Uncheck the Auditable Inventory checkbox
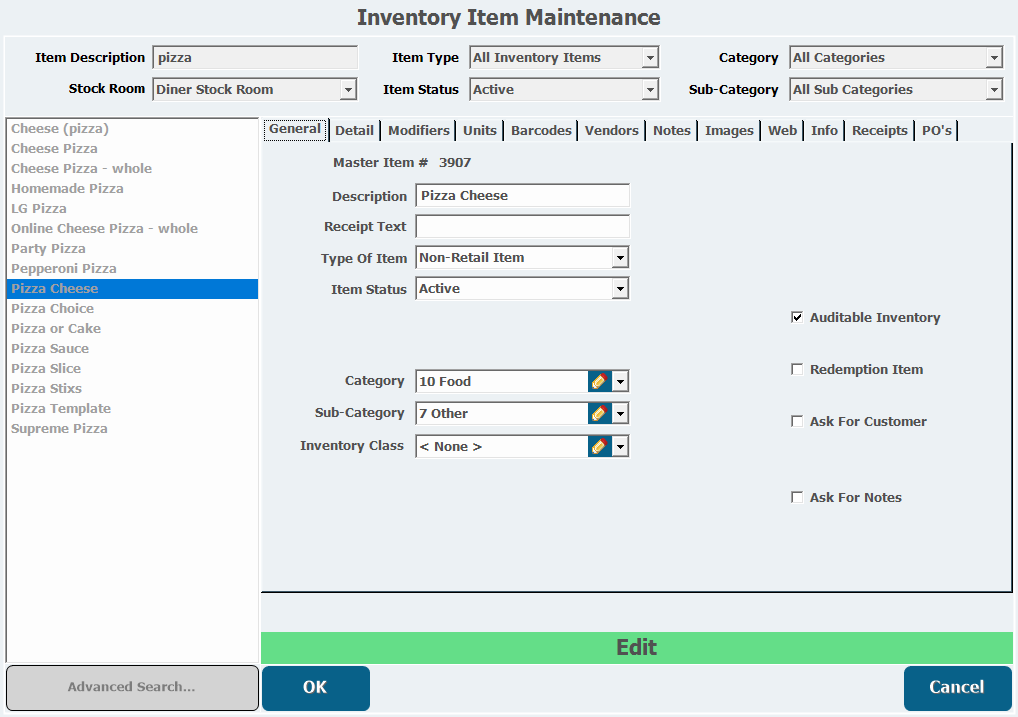 [797, 317]
